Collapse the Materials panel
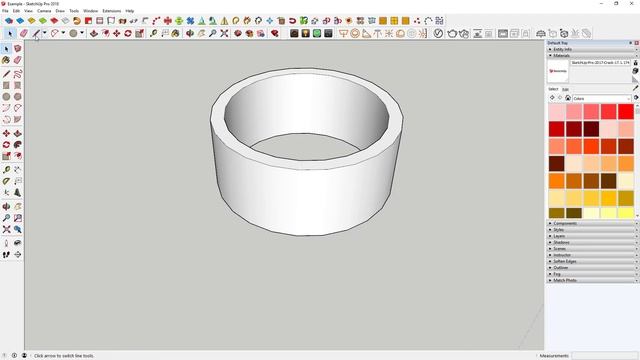This screenshot has width=640, height=360. pyautogui.click(x=592, y=56)
